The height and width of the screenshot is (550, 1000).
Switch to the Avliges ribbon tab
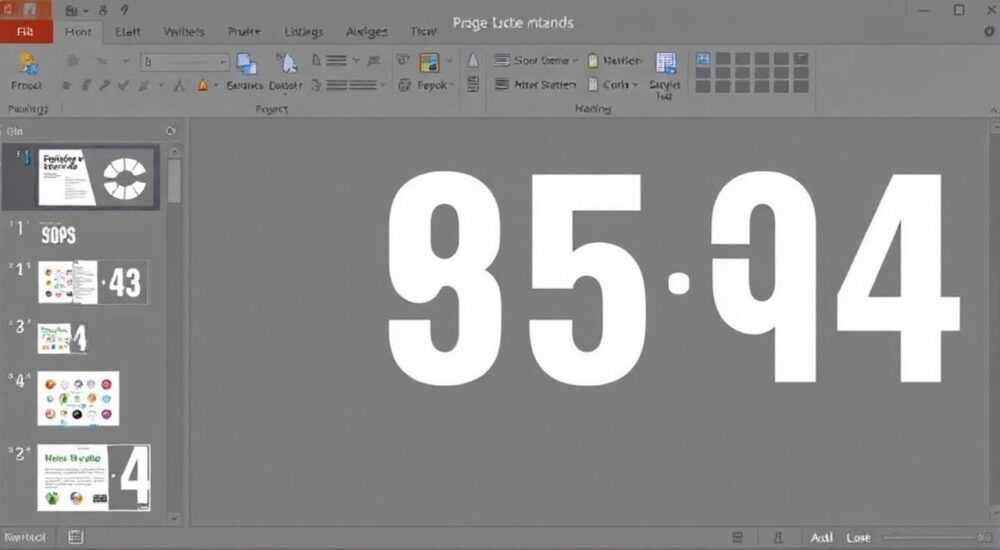tap(367, 32)
